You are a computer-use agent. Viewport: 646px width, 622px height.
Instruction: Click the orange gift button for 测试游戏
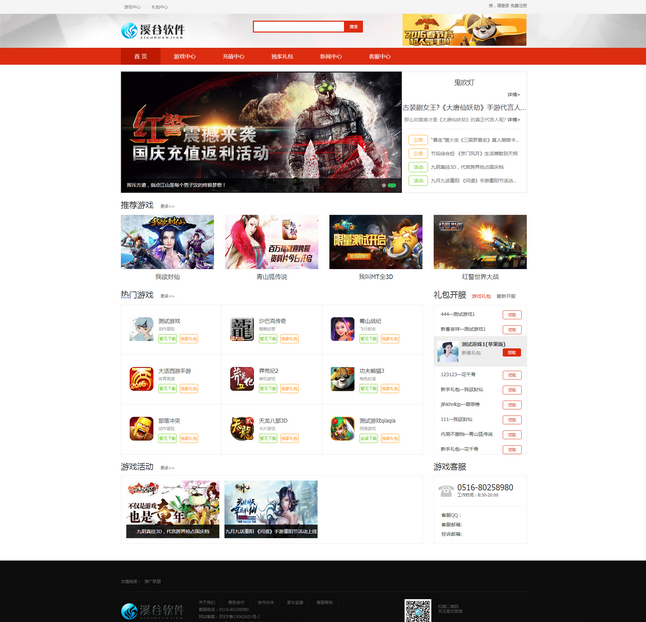(x=189, y=339)
